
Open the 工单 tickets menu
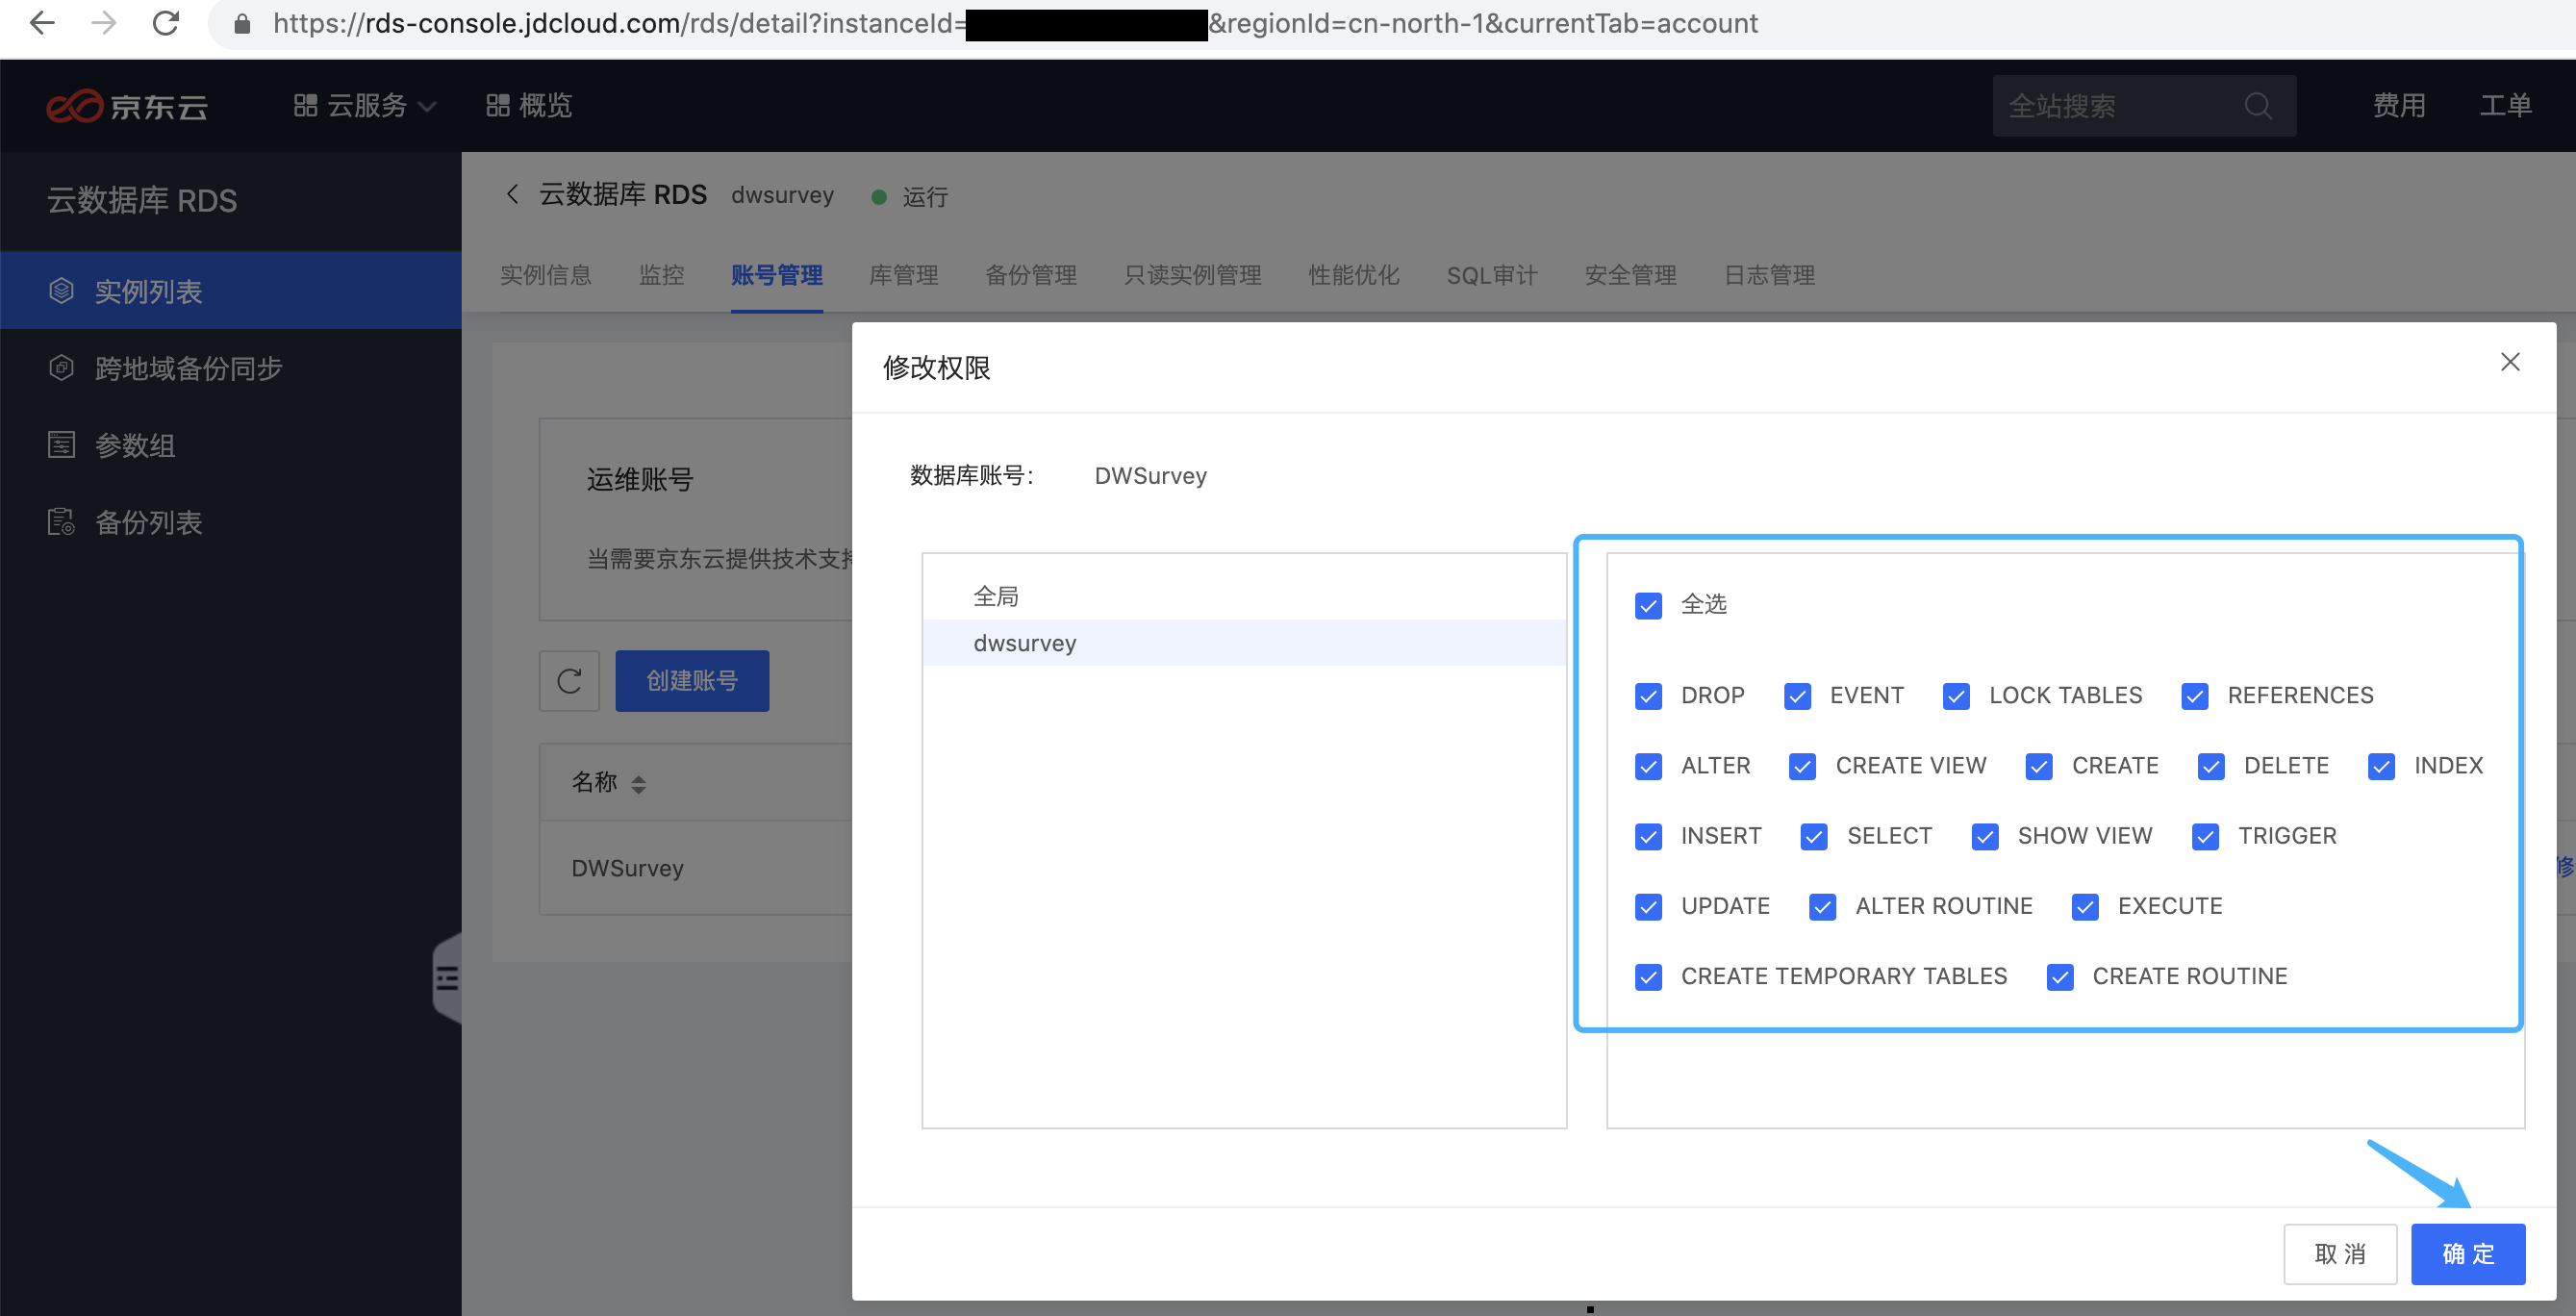click(2505, 105)
